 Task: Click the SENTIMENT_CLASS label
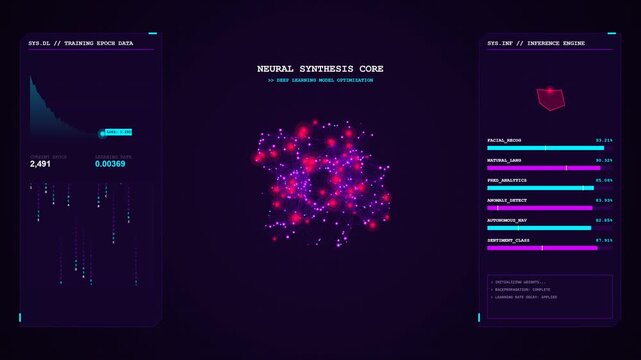click(x=508, y=240)
